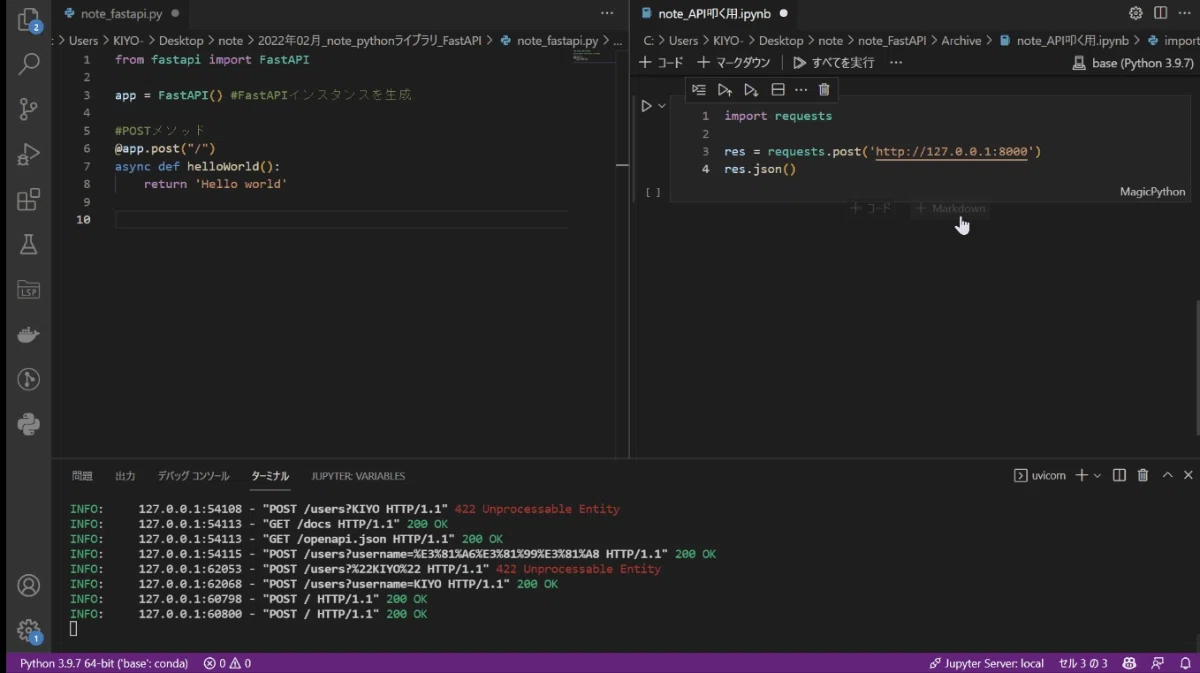This screenshot has height=673, width=1200.
Task: Execute current cell and cells below
Action: [751, 89]
